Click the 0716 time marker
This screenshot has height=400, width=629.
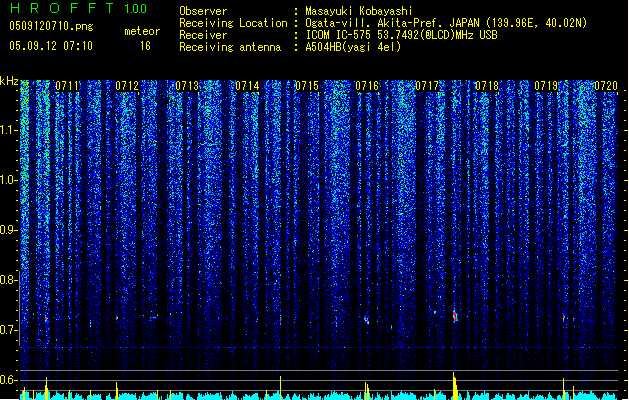367,86
